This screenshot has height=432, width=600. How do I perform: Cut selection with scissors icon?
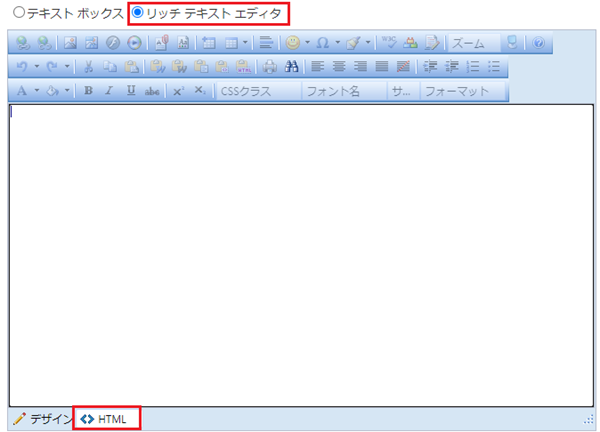pos(88,67)
